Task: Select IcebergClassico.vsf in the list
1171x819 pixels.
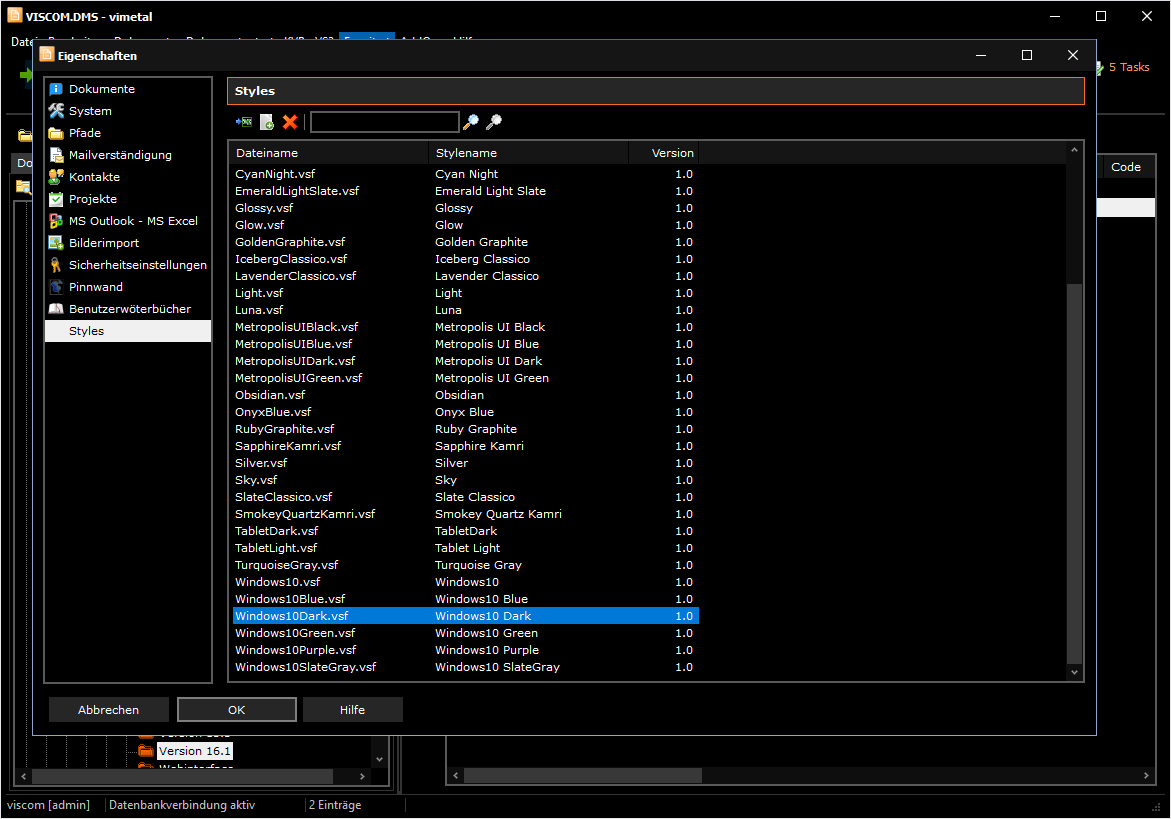Action: pyautogui.click(x=466, y=259)
